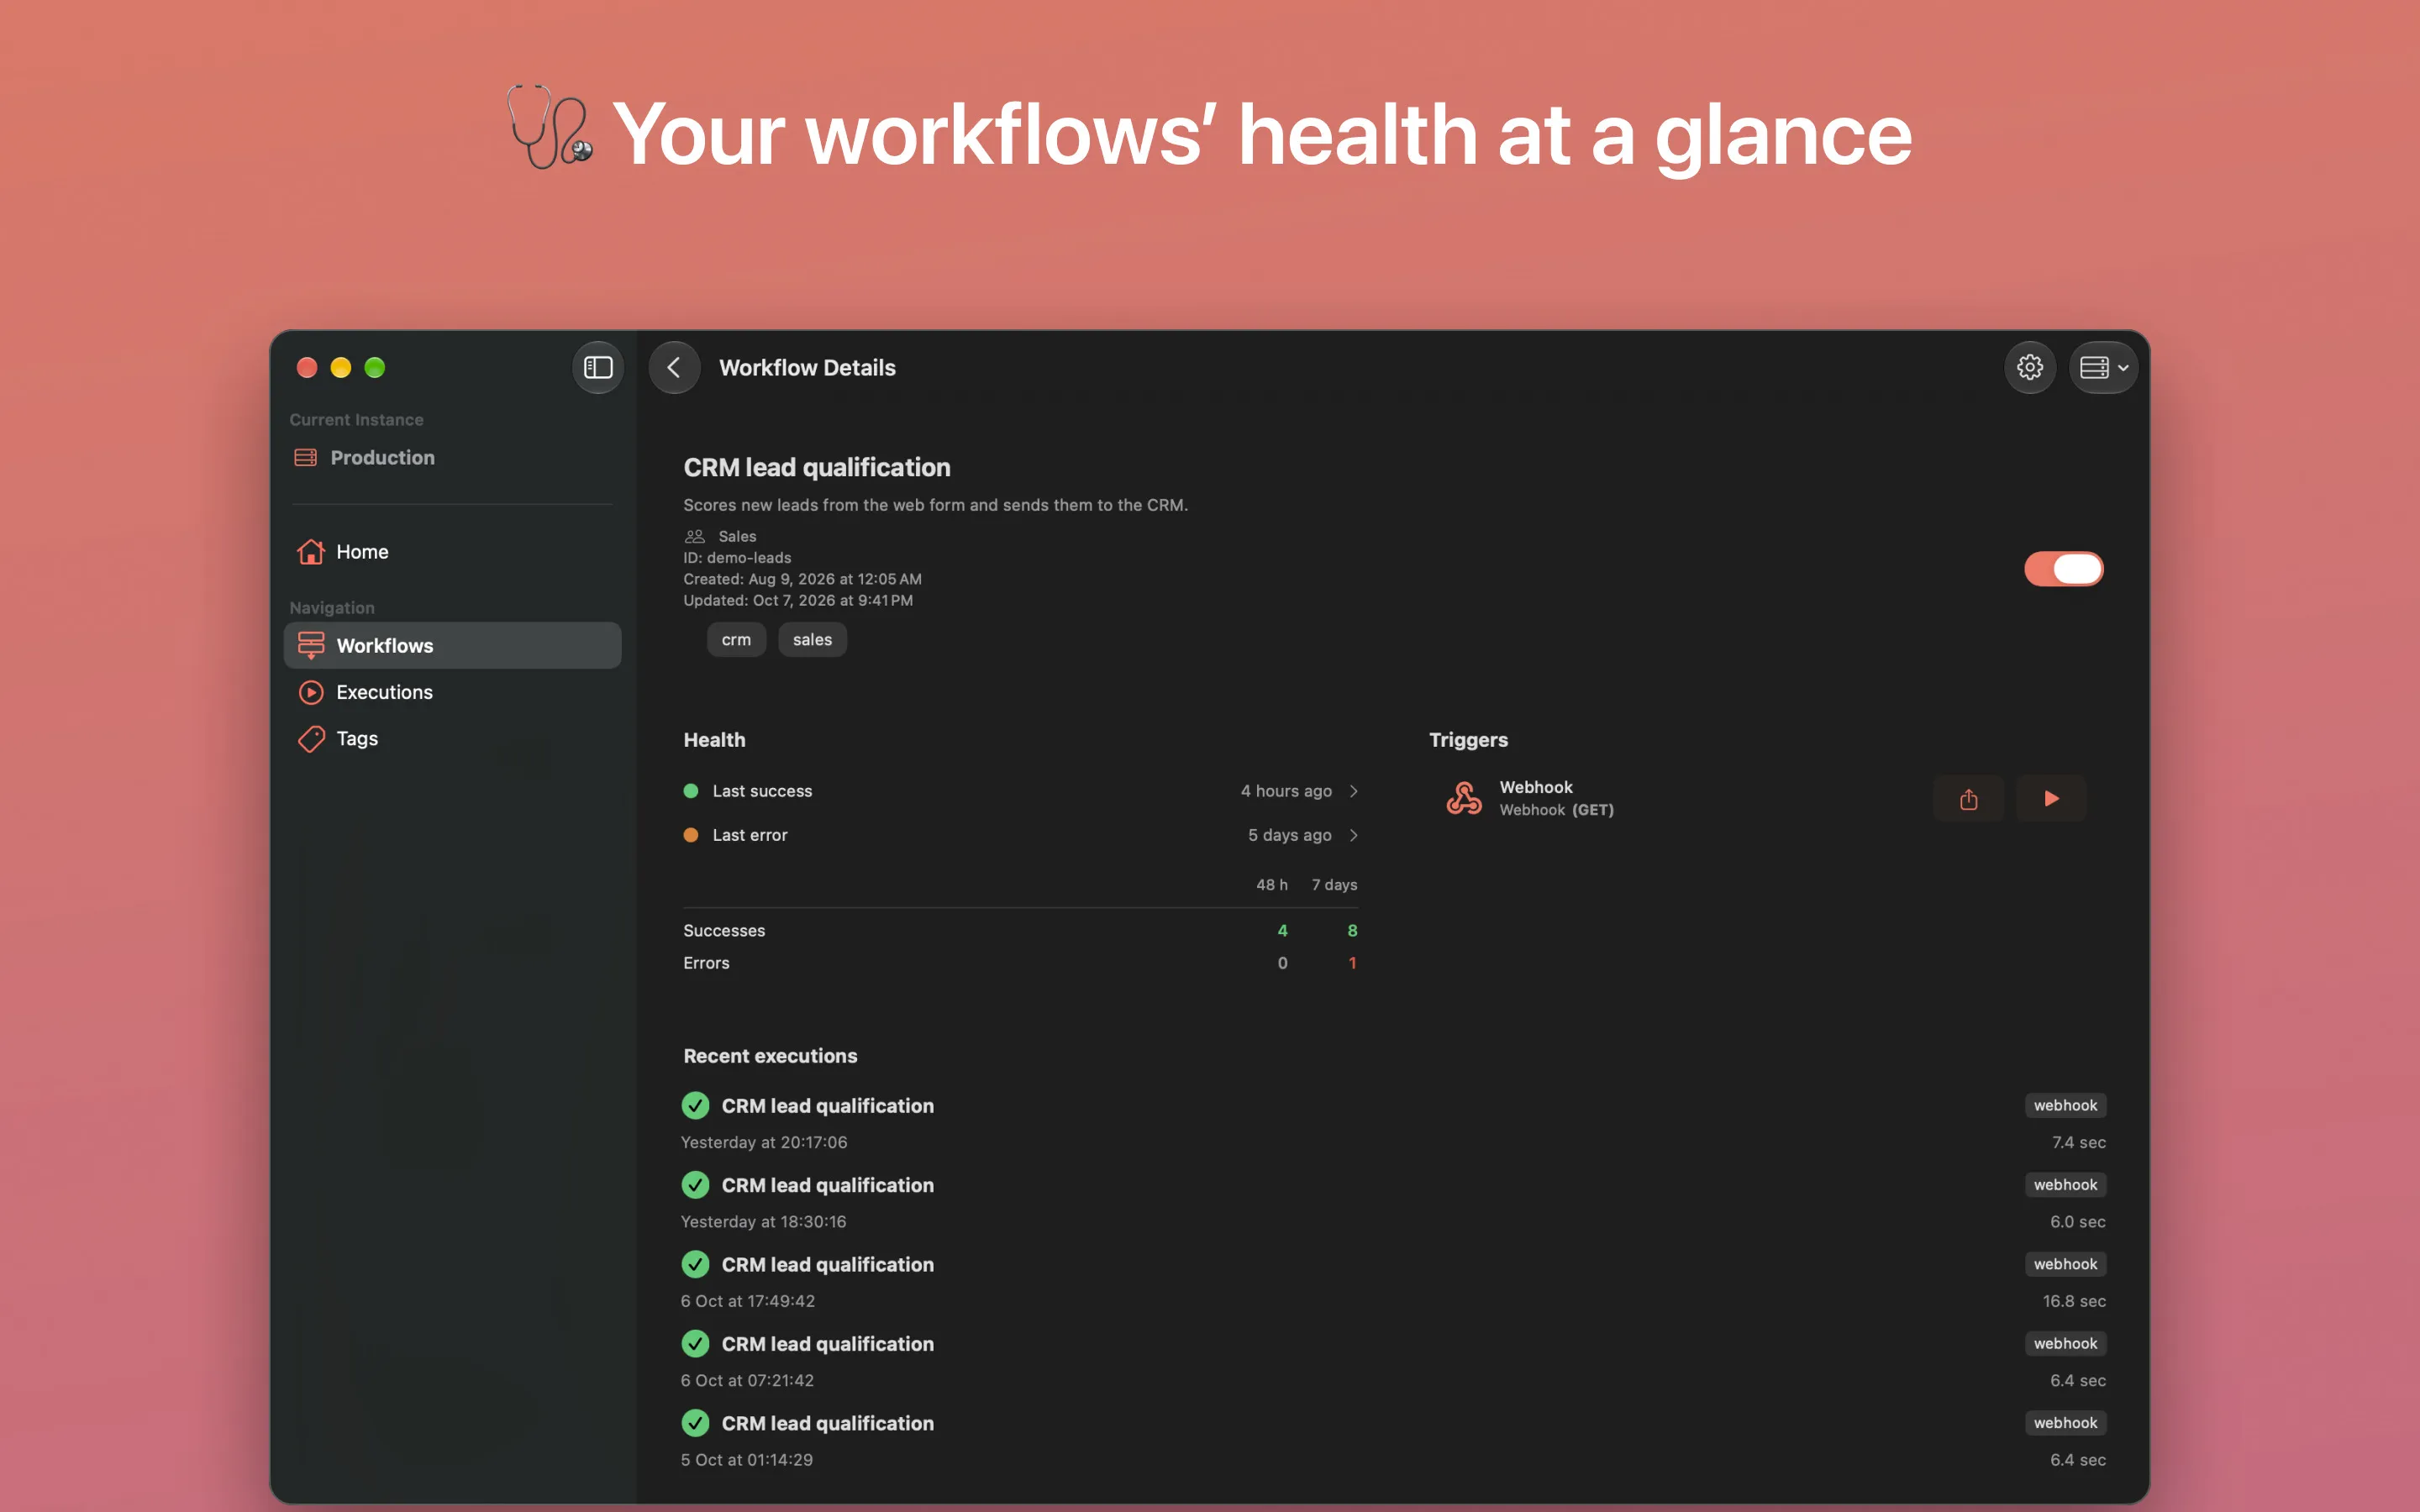Click the Tags icon in sidebar
This screenshot has height=1512, width=2420.
[x=311, y=739]
